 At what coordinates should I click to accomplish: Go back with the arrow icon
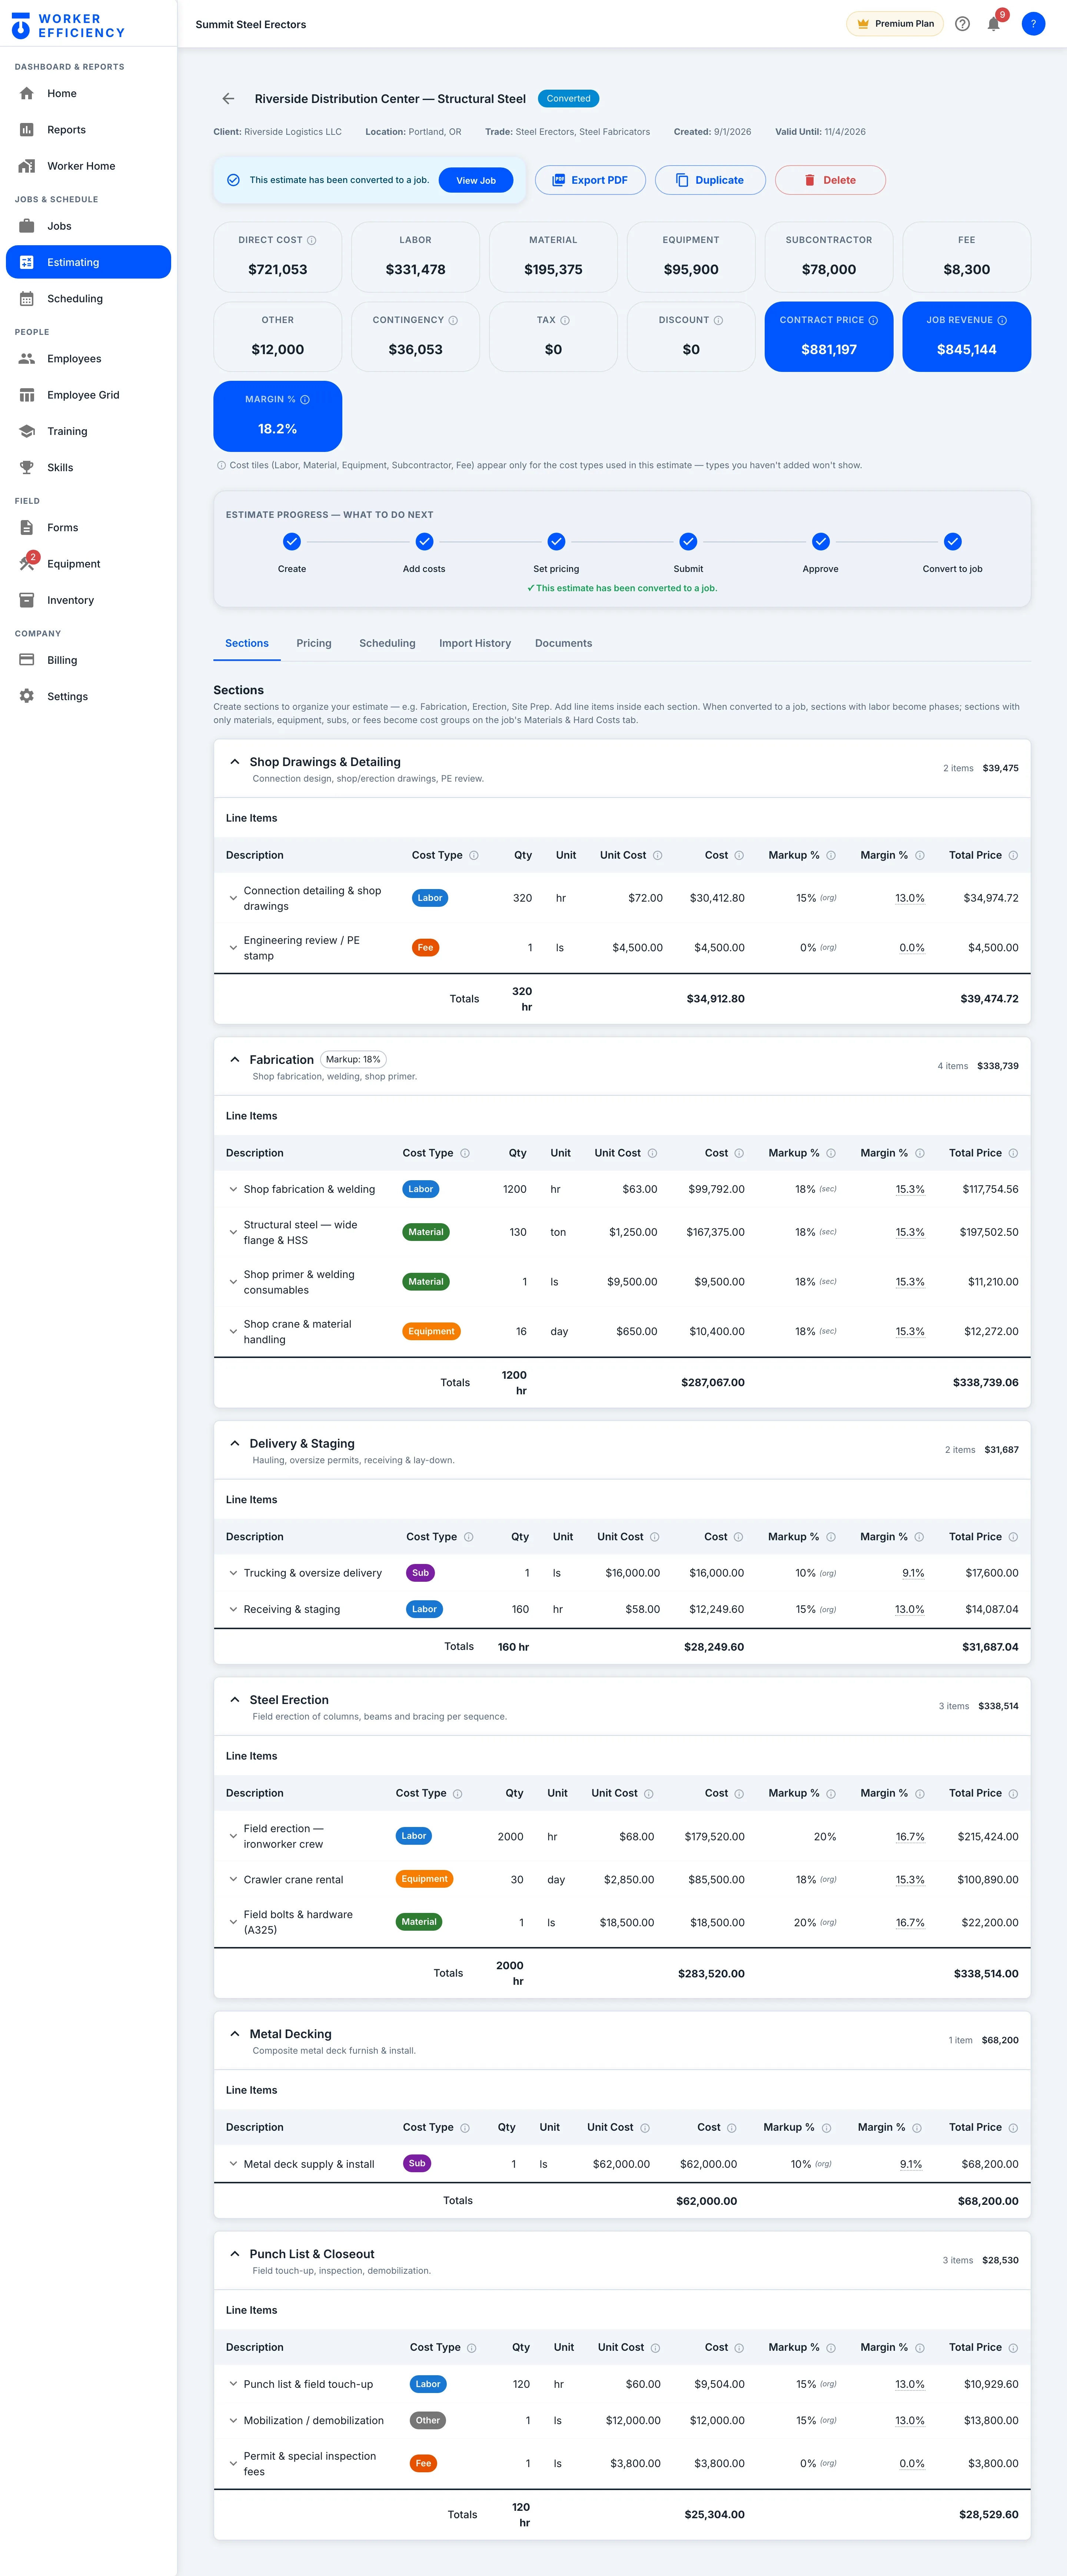click(228, 99)
